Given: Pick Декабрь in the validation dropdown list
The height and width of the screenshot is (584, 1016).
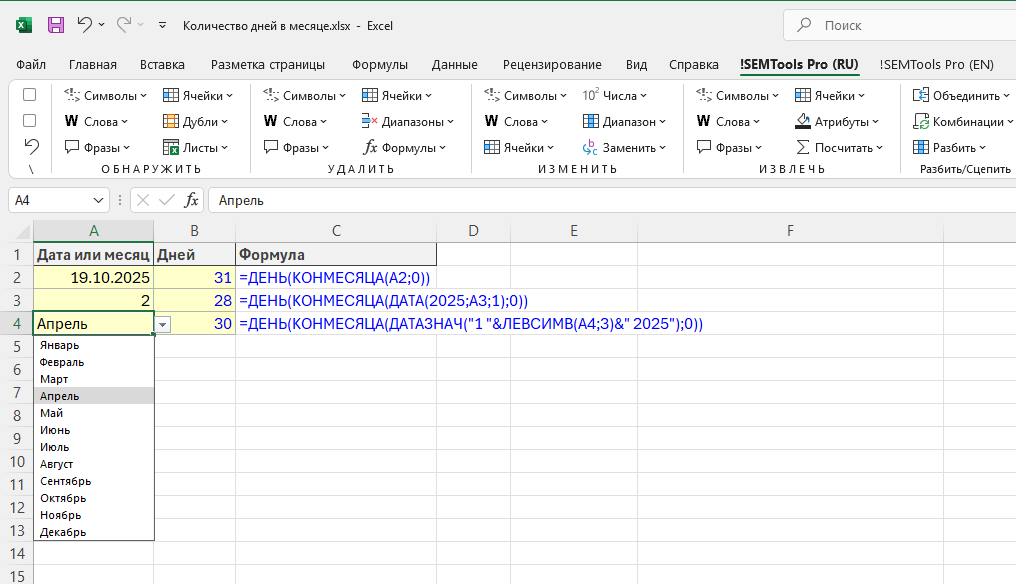Looking at the screenshot, I should coord(63,532).
